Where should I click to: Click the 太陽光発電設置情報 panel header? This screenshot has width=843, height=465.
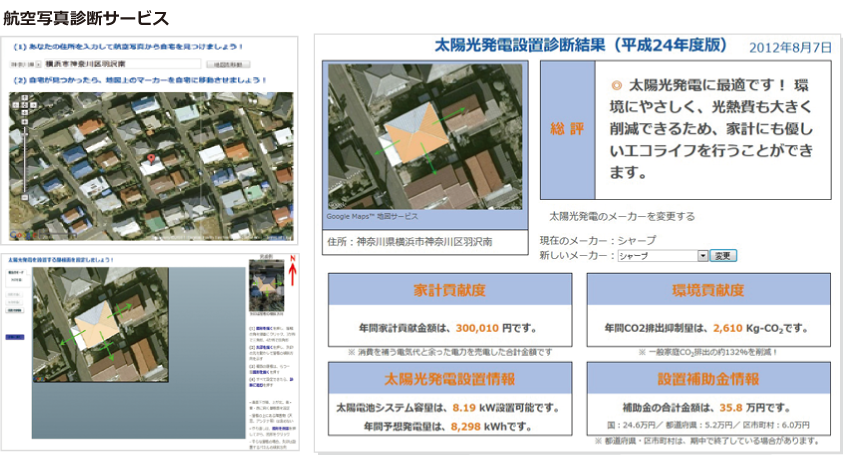450,379
